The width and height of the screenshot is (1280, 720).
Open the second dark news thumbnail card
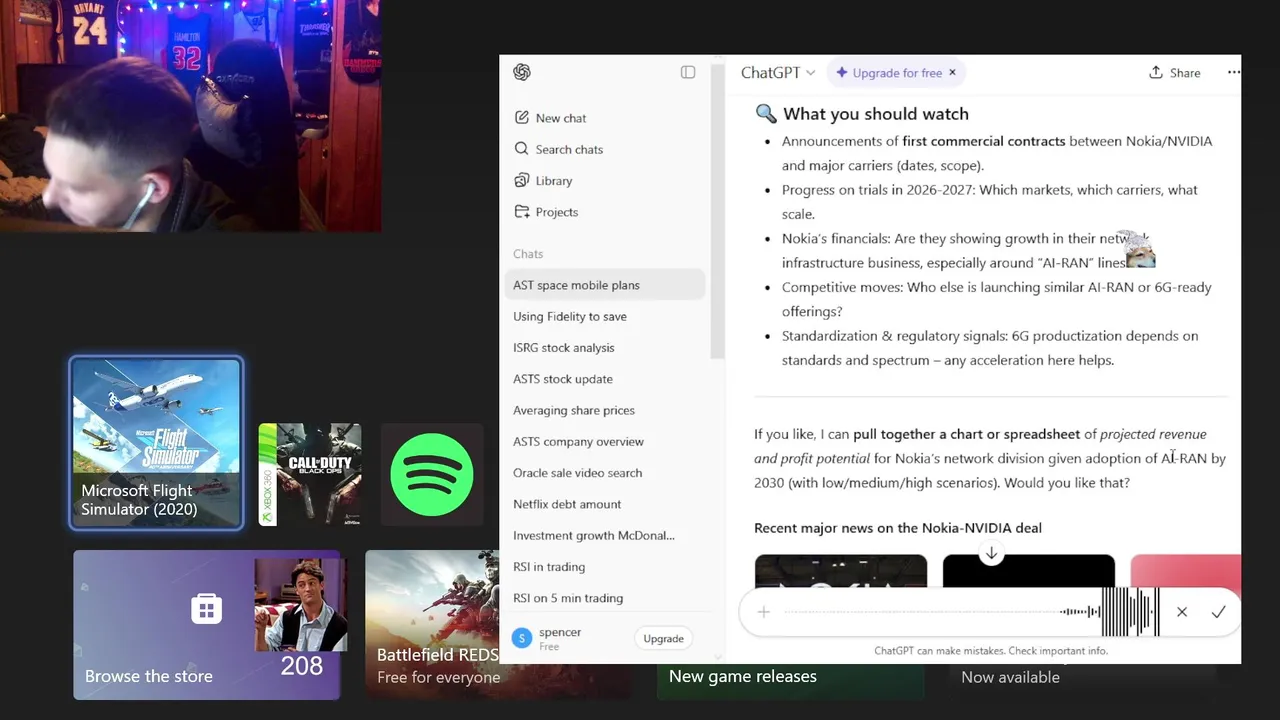[1029, 571]
